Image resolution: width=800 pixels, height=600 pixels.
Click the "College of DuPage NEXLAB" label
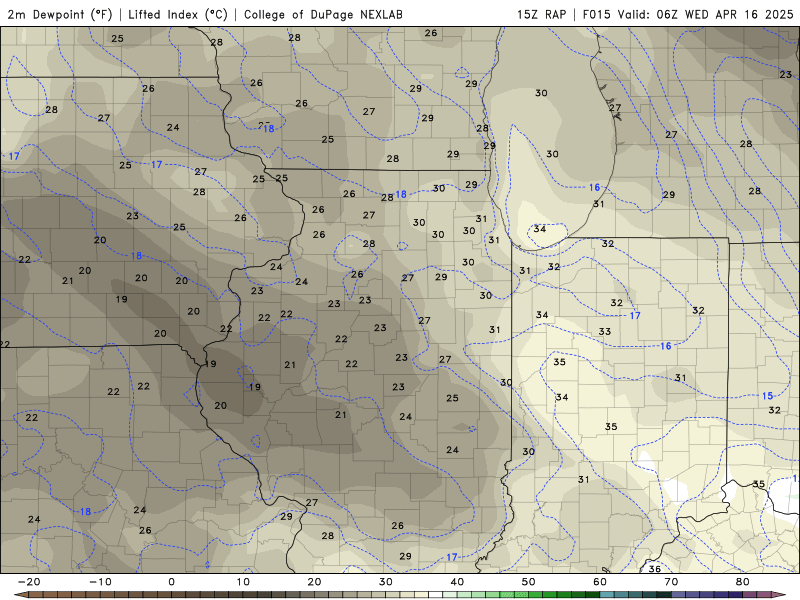(x=323, y=14)
